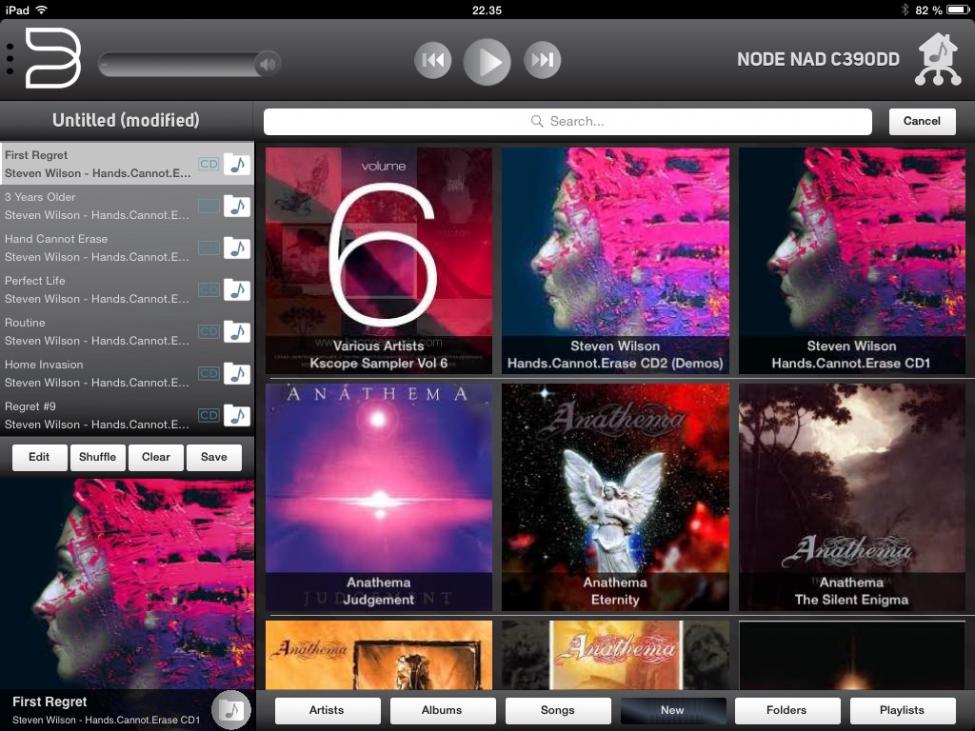Viewport: 975px width, 731px height.
Task: Open the player home network icon
Action: click(x=938, y=60)
